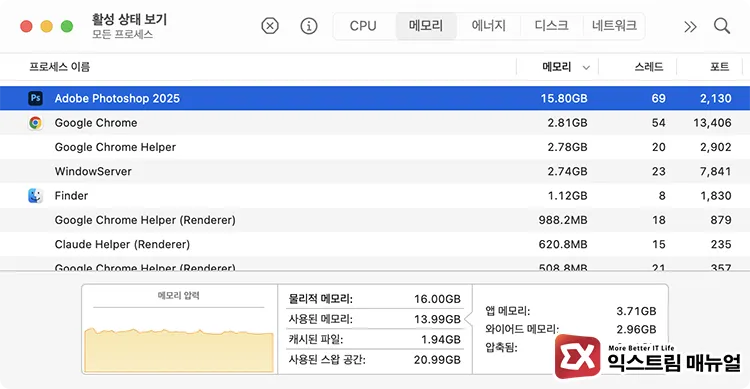Click the 캐시된 파일 label
Viewport: 750px width, 389px height.
click(316, 339)
